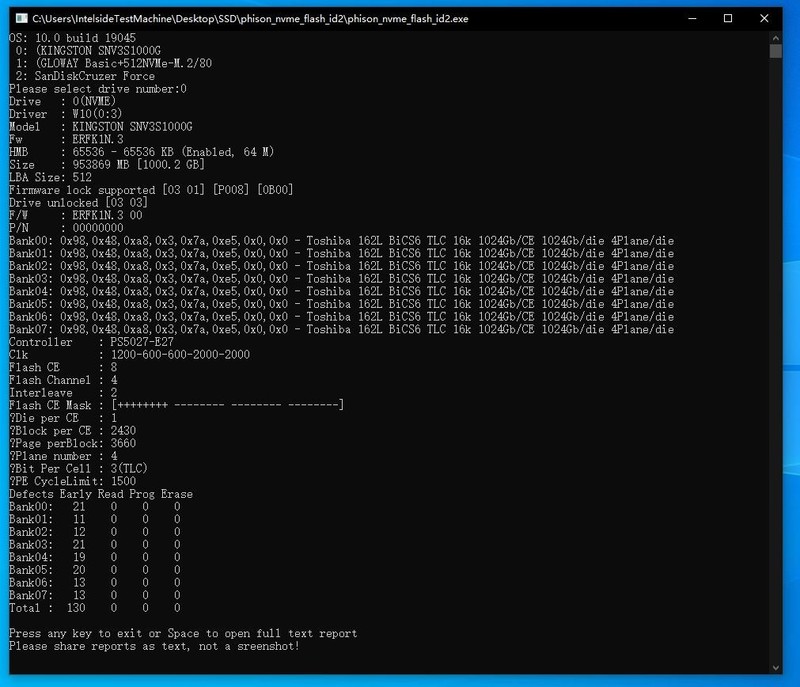The image size is (800, 687).
Task: Click the Bank07 flash ID line
Action: (341, 329)
